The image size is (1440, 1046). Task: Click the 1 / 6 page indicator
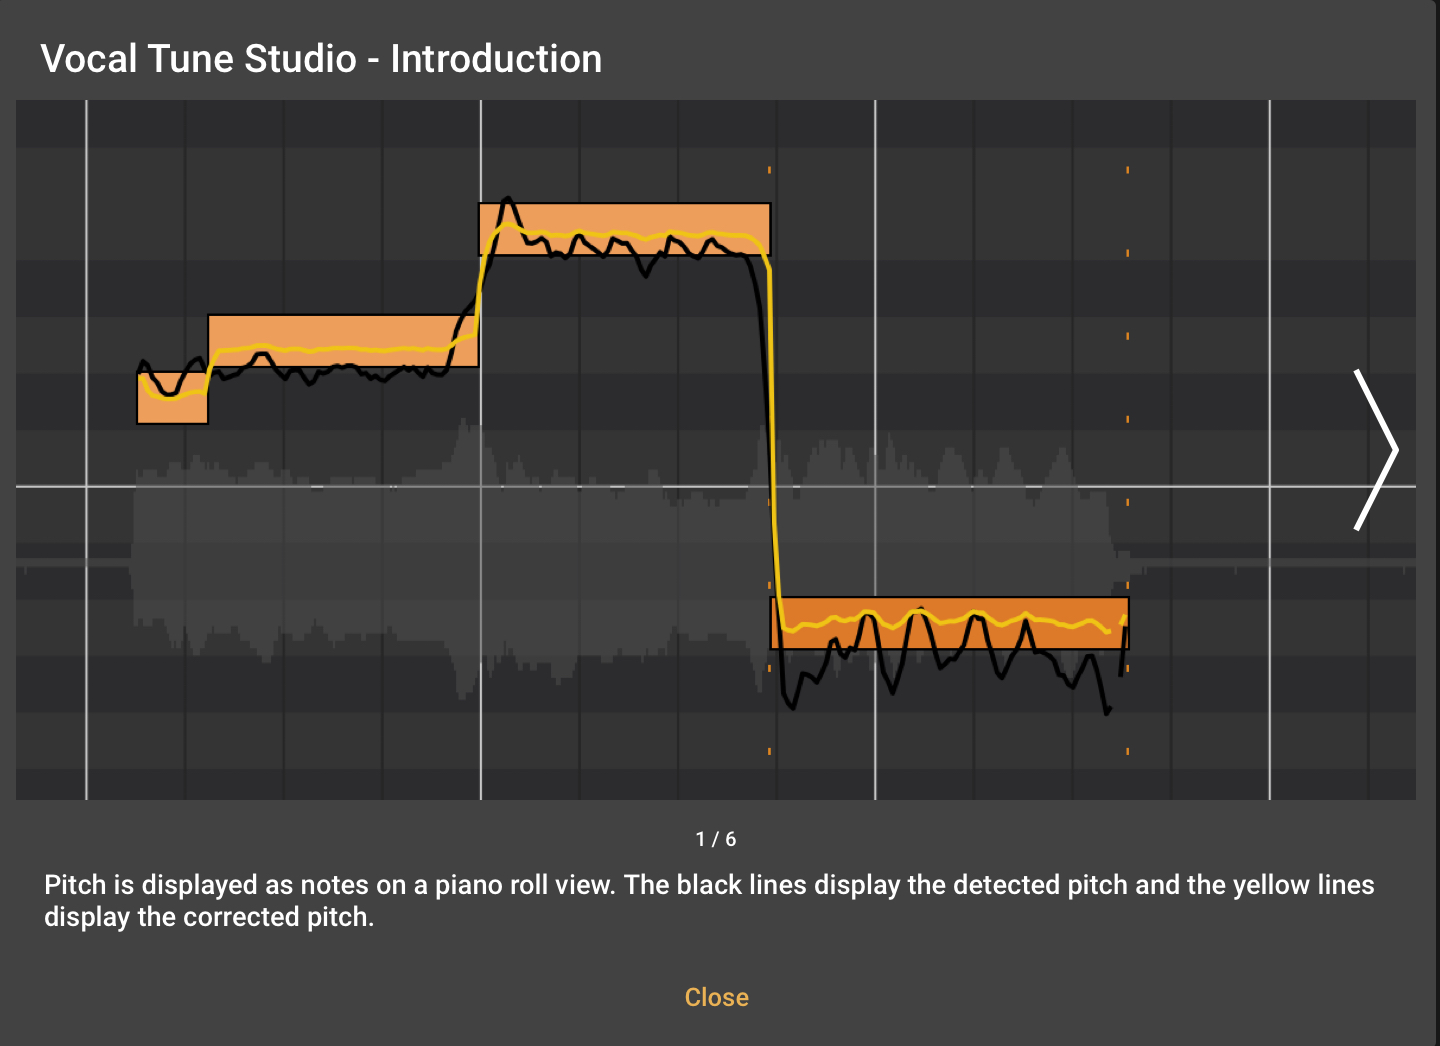(714, 840)
